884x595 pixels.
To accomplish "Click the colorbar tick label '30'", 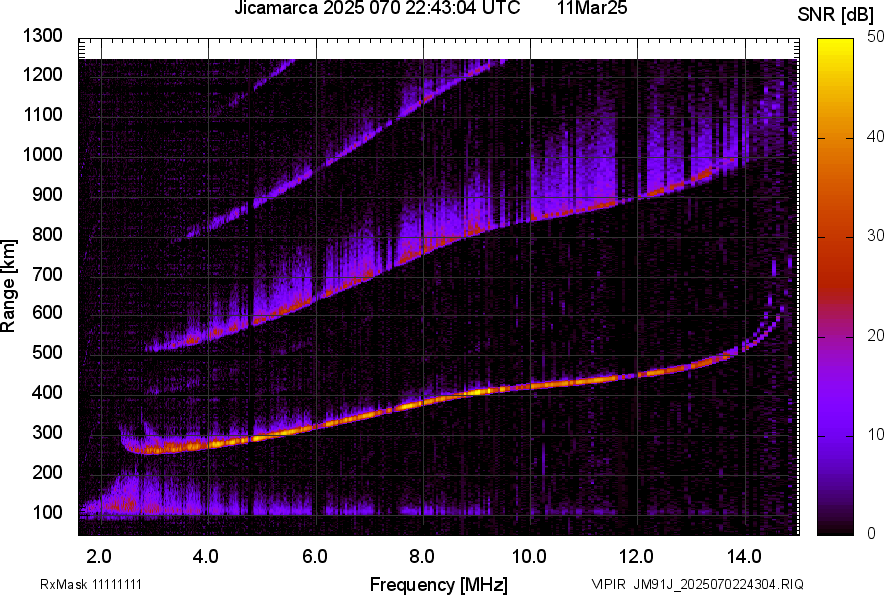I will [875, 235].
